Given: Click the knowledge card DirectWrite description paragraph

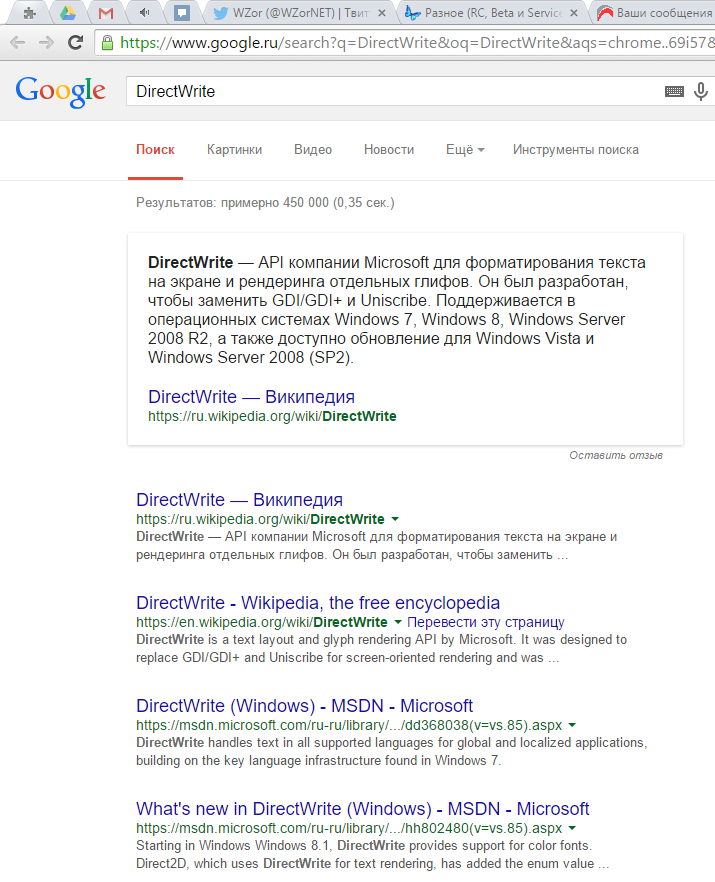Looking at the screenshot, I should [397, 310].
